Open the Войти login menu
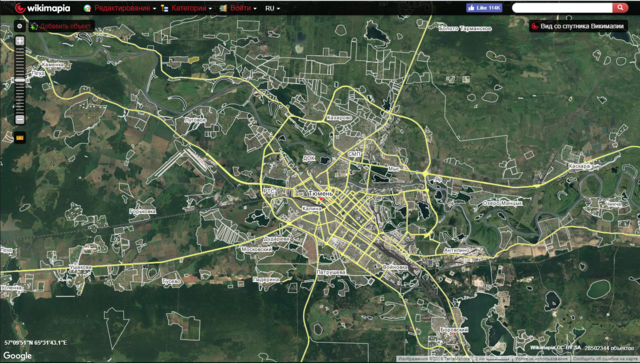This screenshot has height=363, width=640. (x=240, y=8)
